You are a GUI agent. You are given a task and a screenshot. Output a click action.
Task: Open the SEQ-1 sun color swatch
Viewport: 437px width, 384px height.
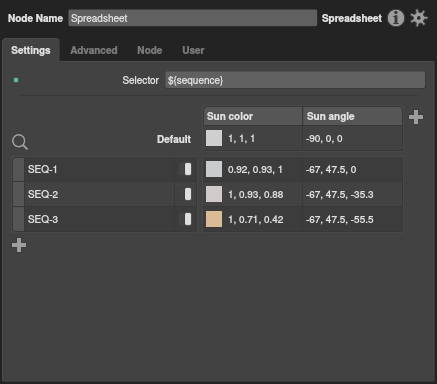(x=214, y=169)
